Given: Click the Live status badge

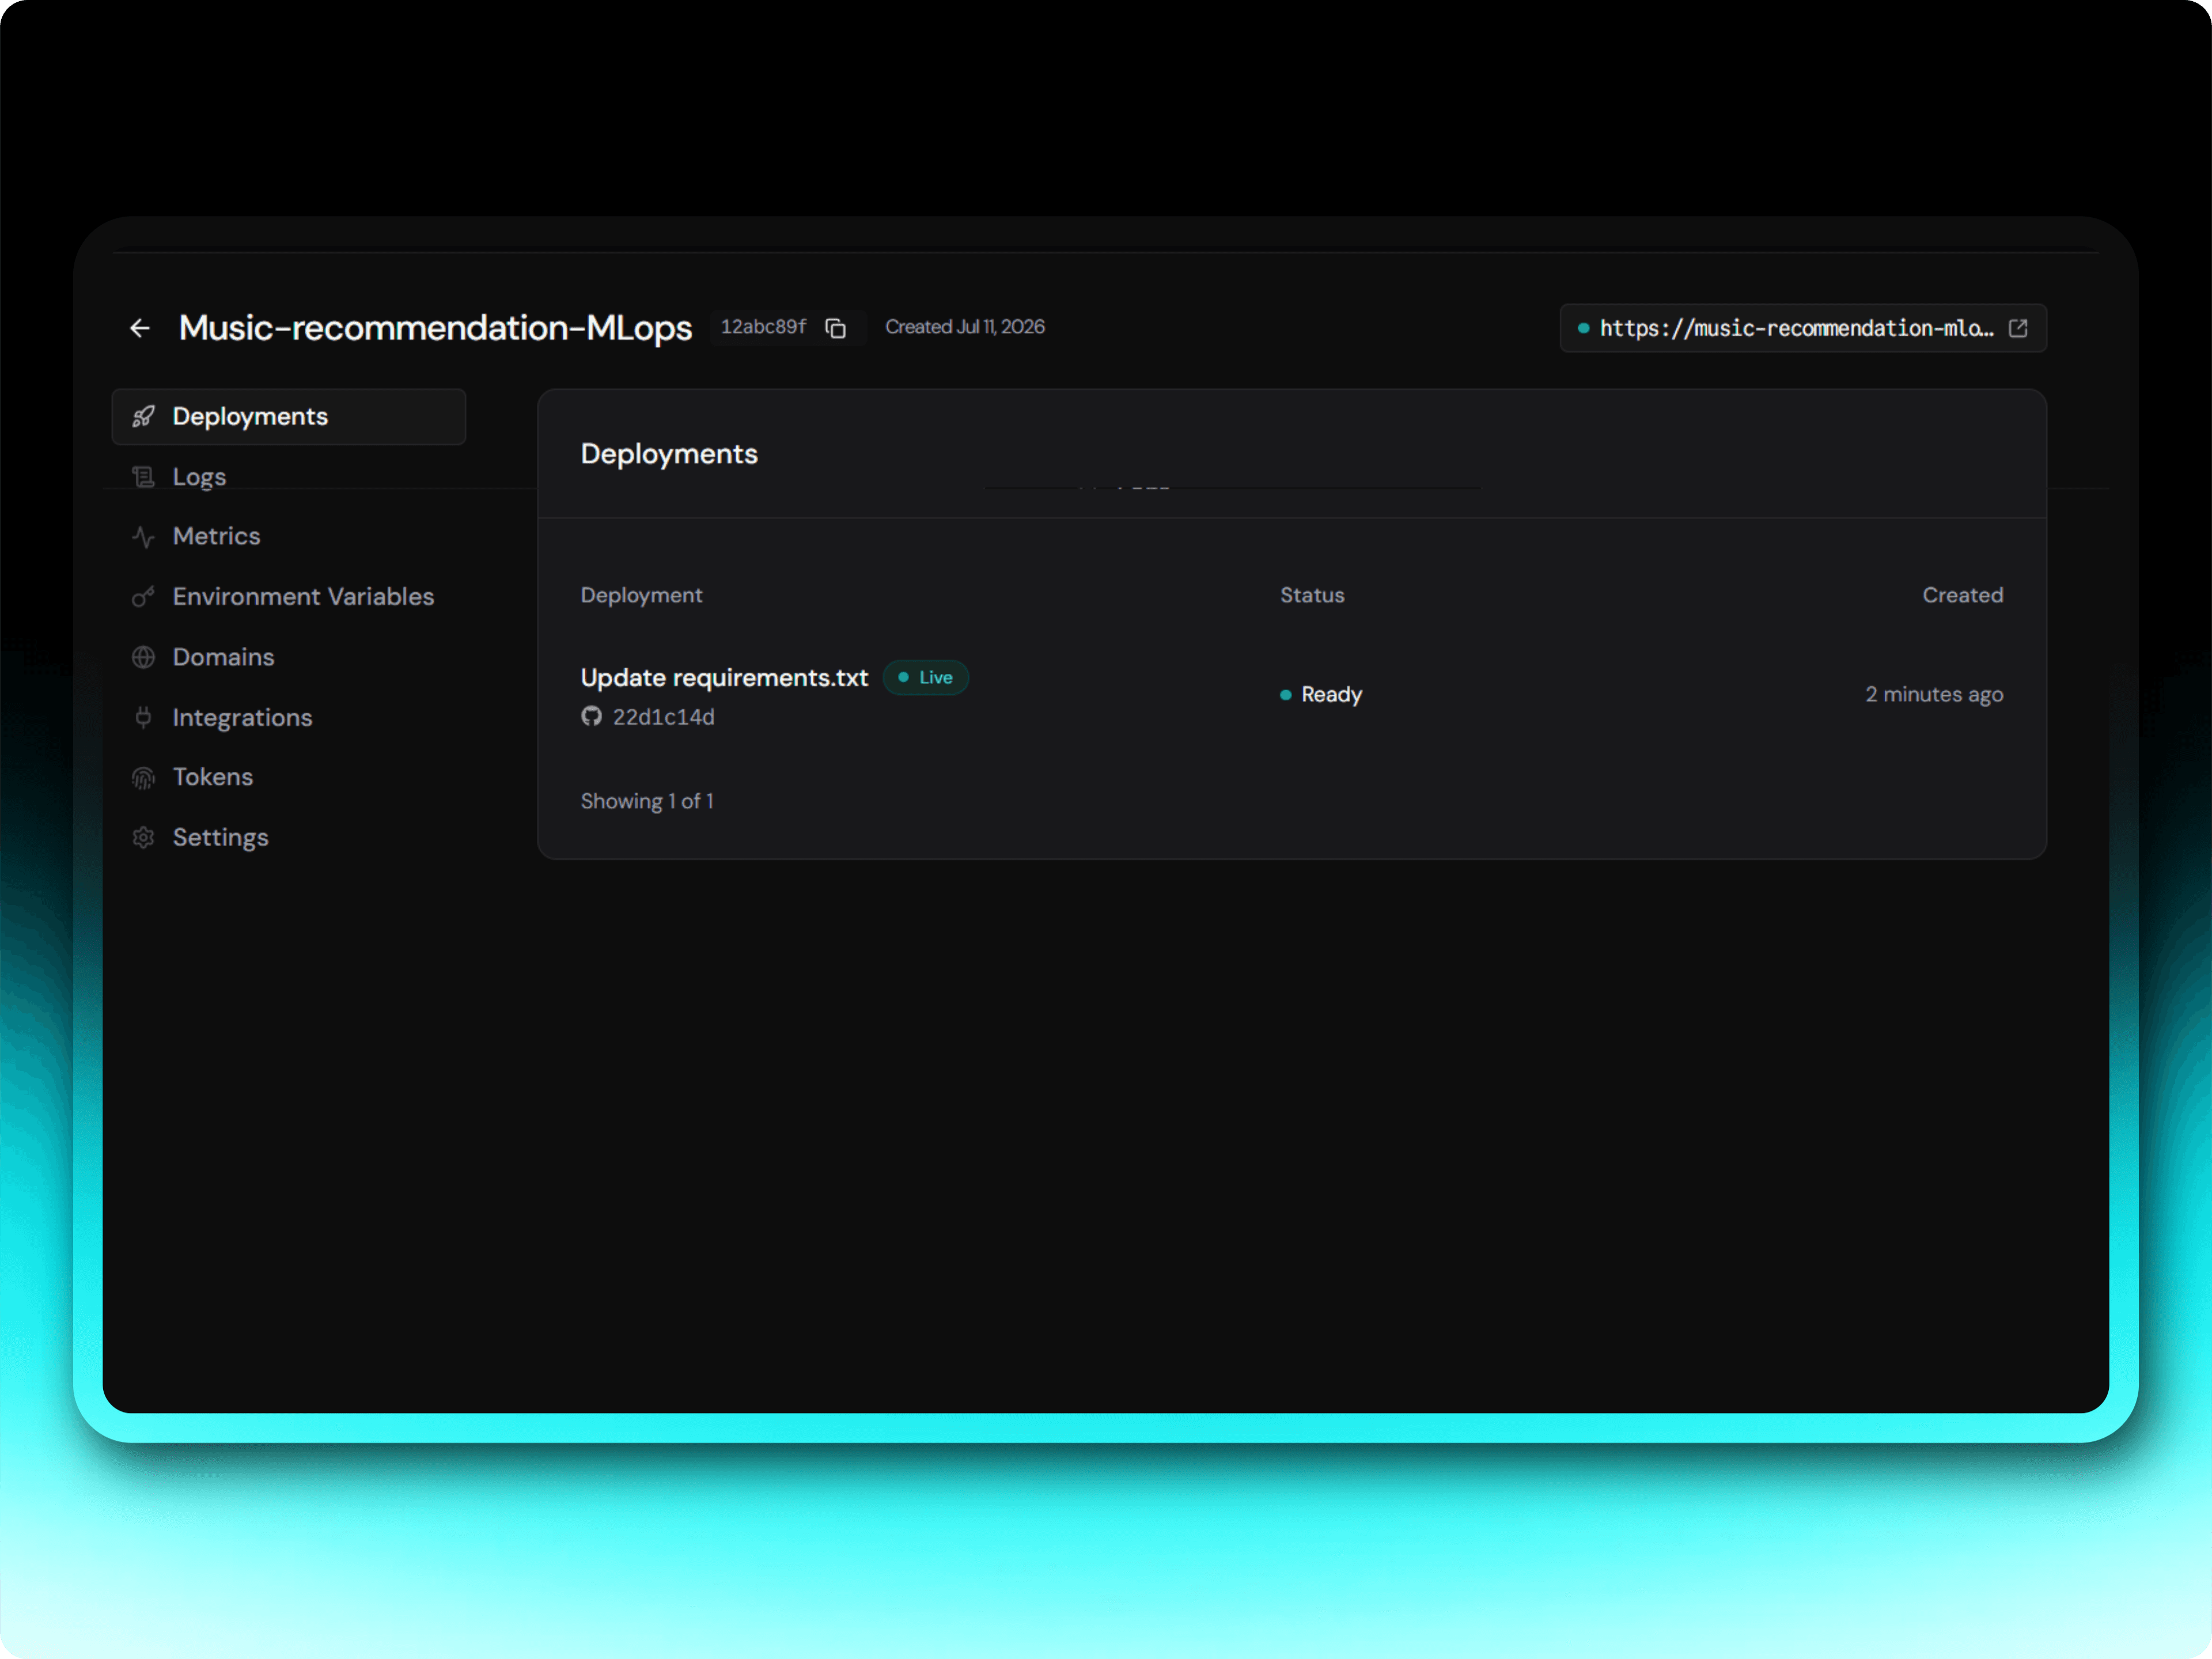Looking at the screenshot, I should (x=926, y=677).
